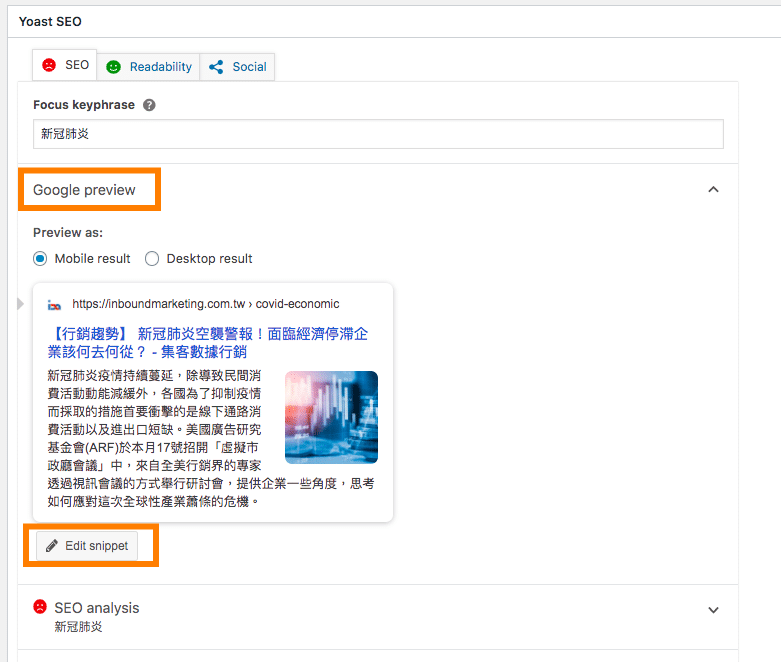The image size is (781, 662).
Task: Click keyphrase 新冠肺炎 under SEO analysis
Action: (x=78, y=627)
